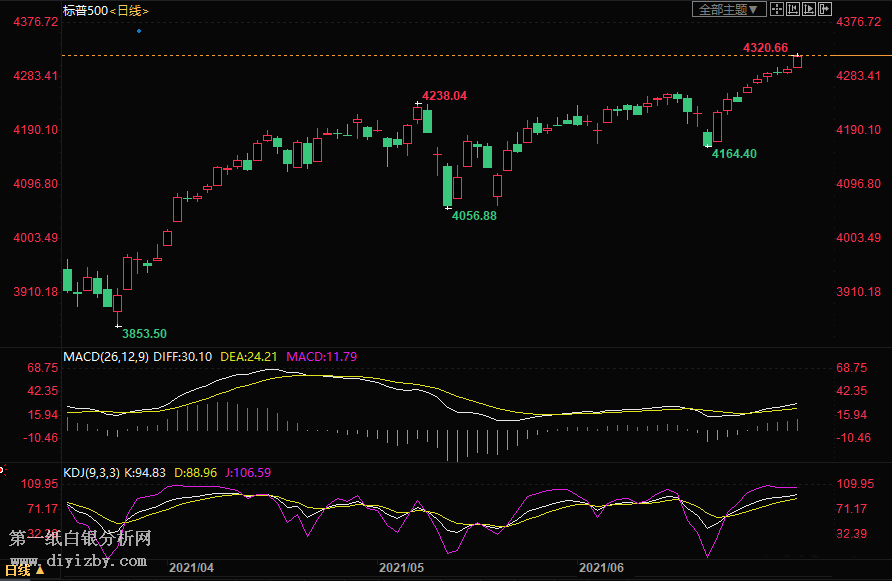Click the 4238.04 peak price label

[445, 96]
